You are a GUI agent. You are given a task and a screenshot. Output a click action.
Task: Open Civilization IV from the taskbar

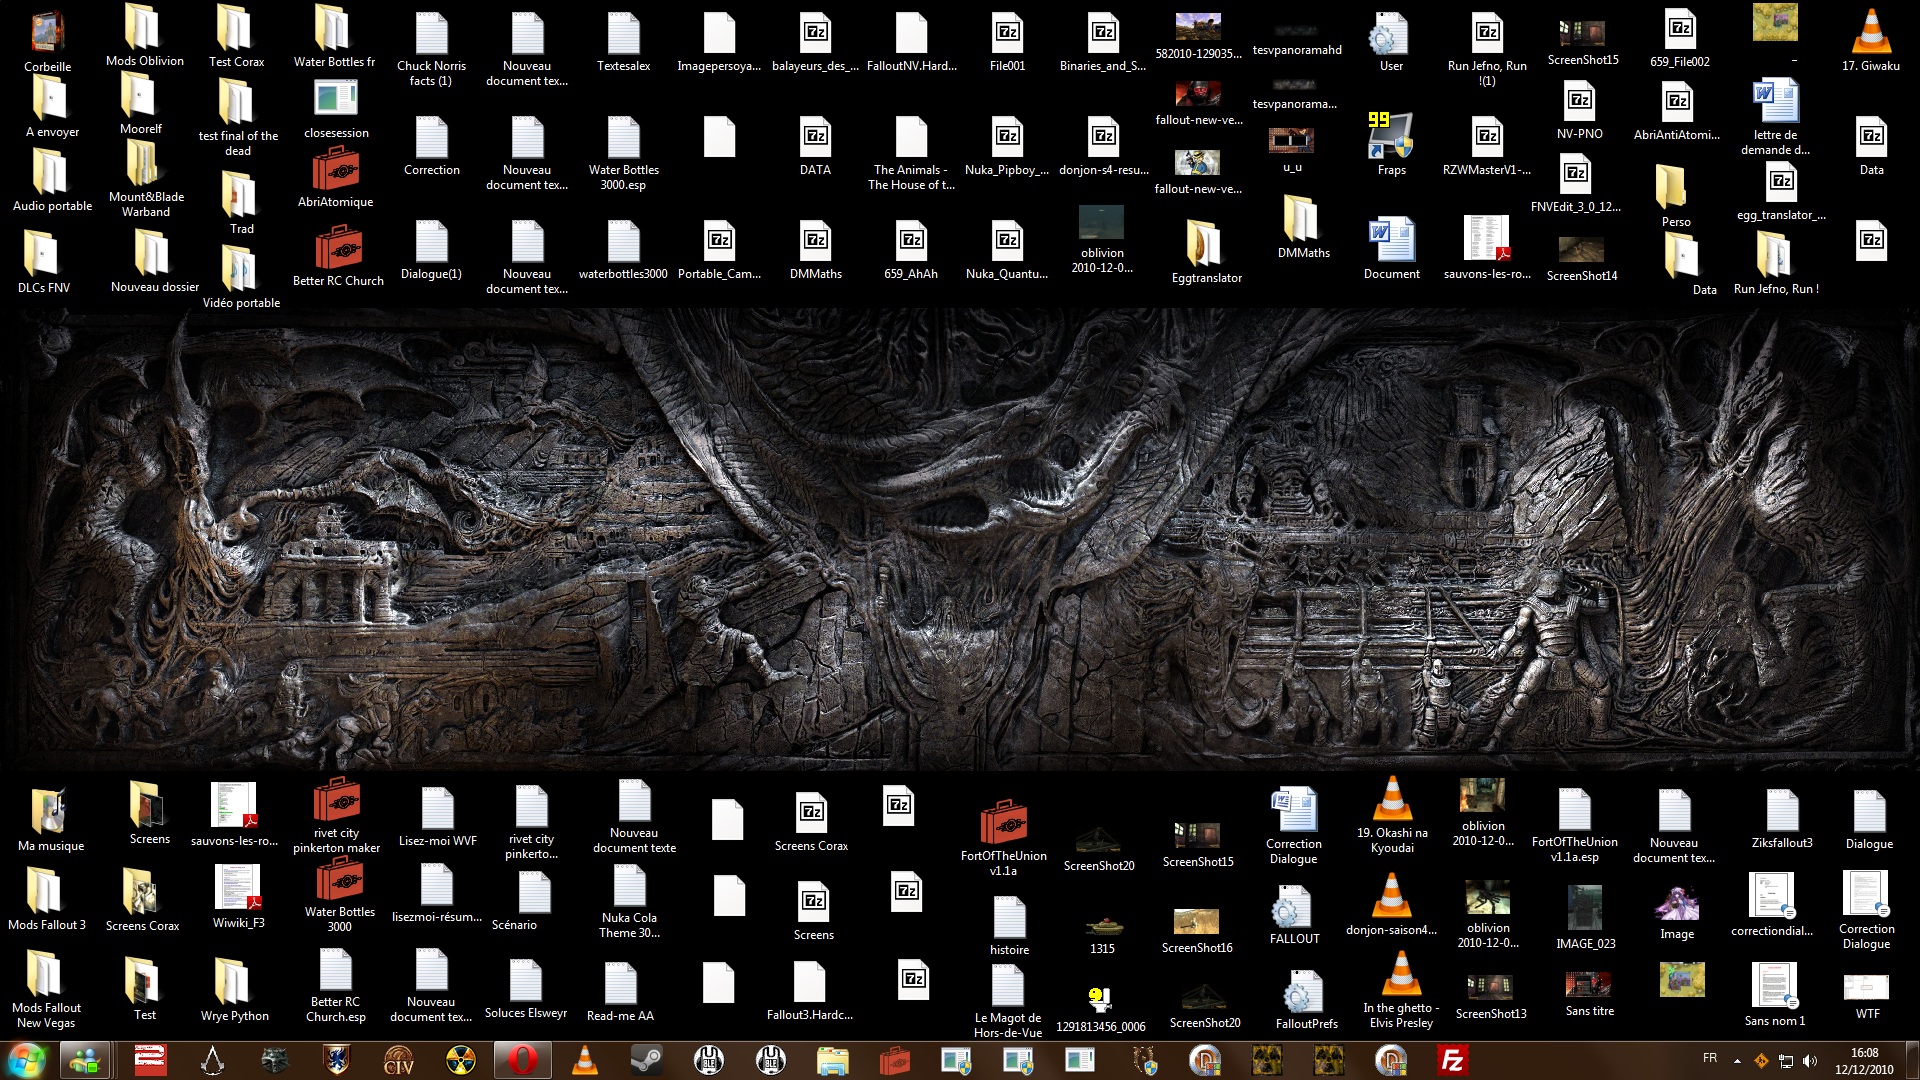point(398,1060)
